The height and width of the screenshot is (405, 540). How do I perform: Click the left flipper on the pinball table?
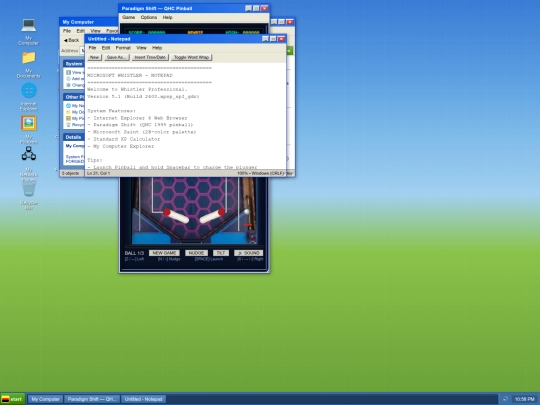click(176, 216)
